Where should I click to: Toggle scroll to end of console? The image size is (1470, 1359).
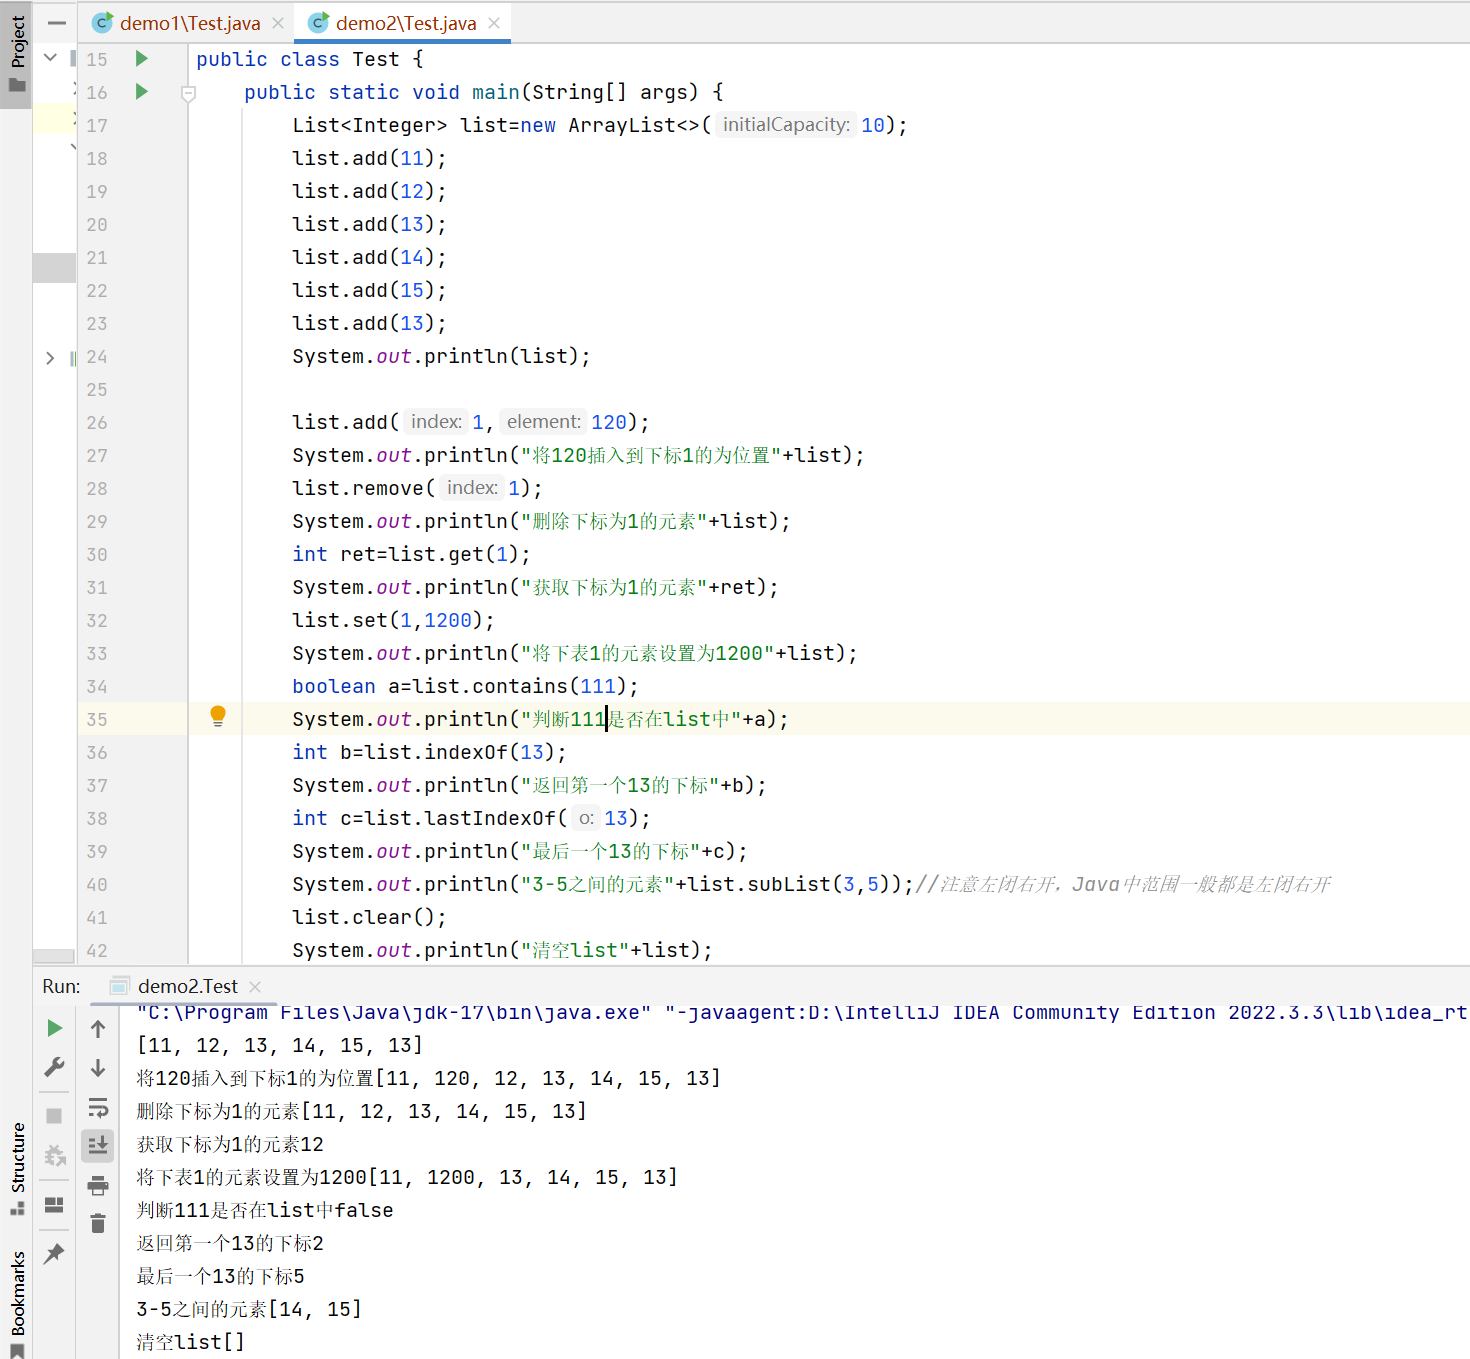pyautogui.click(x=98, y=1146)
